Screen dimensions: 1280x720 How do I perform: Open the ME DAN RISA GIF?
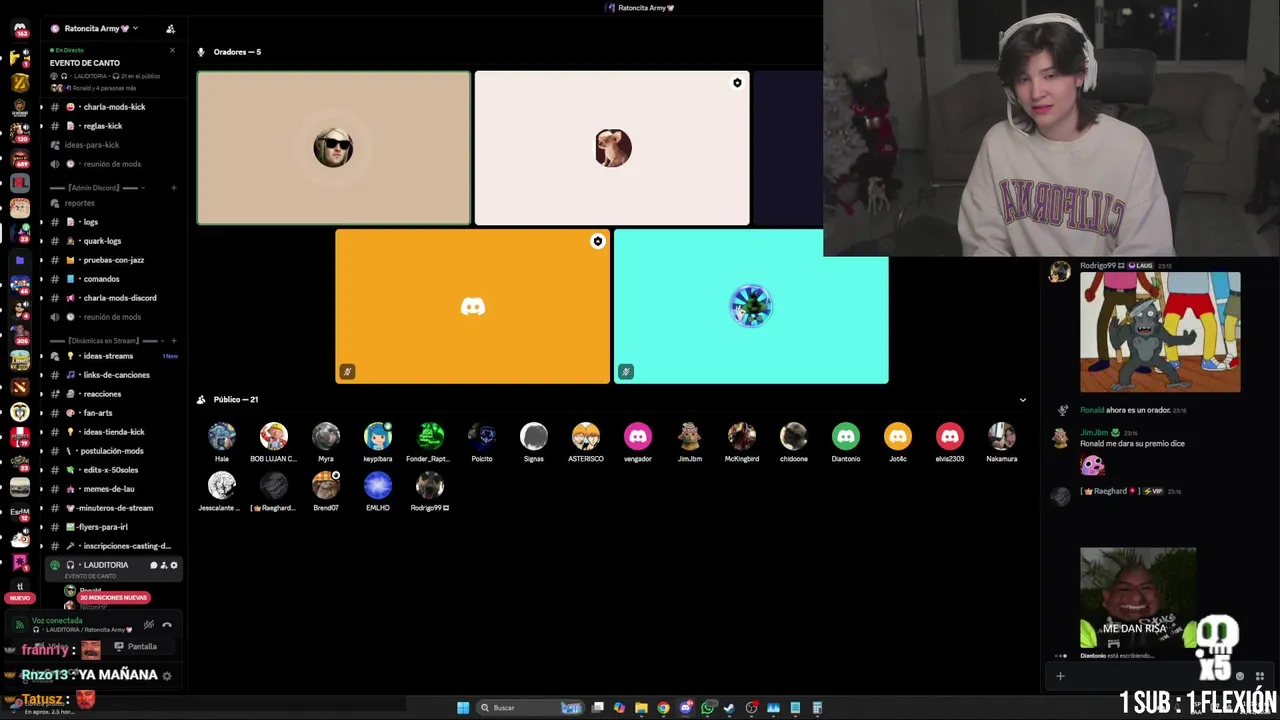(x=1138, y=598)
